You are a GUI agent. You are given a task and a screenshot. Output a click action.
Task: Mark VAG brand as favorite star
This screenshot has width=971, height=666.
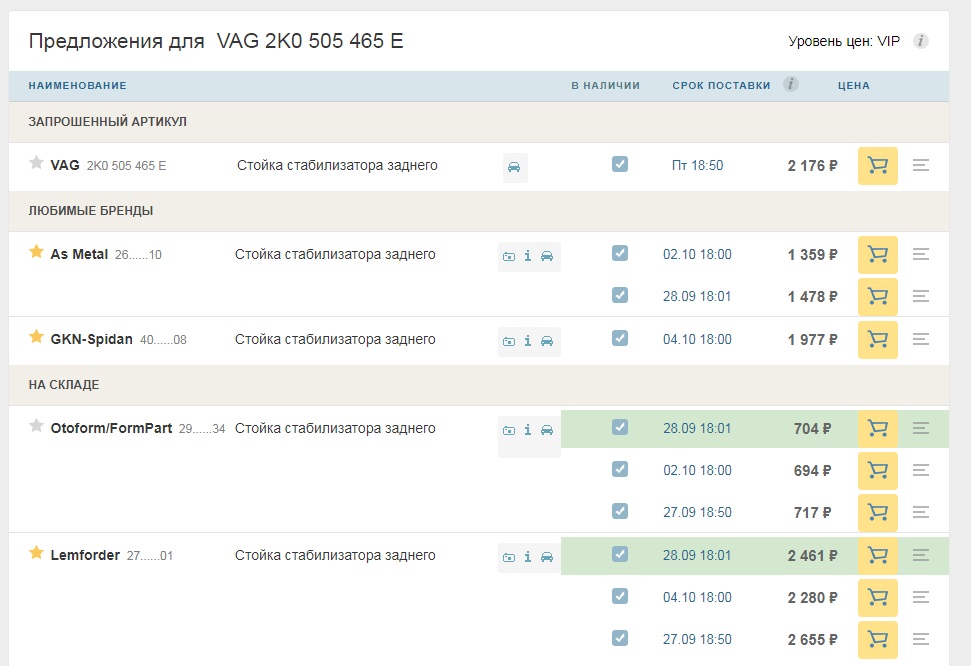(37, 163)
